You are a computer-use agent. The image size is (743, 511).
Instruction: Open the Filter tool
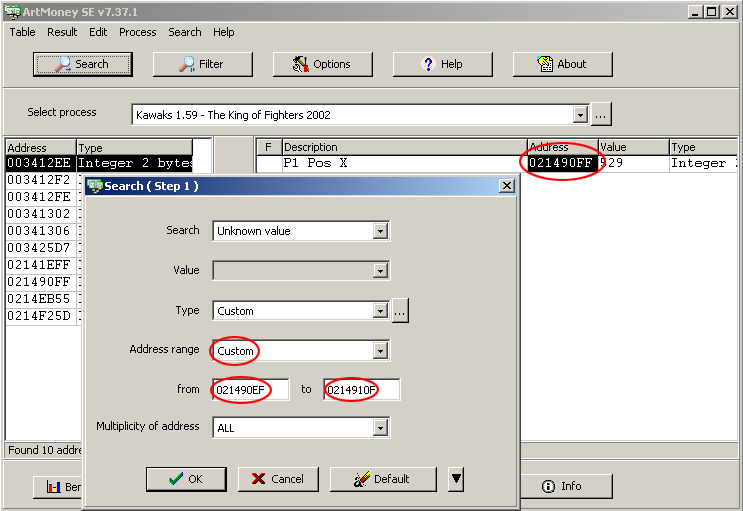pyautogui.click(x=202, y=64)
